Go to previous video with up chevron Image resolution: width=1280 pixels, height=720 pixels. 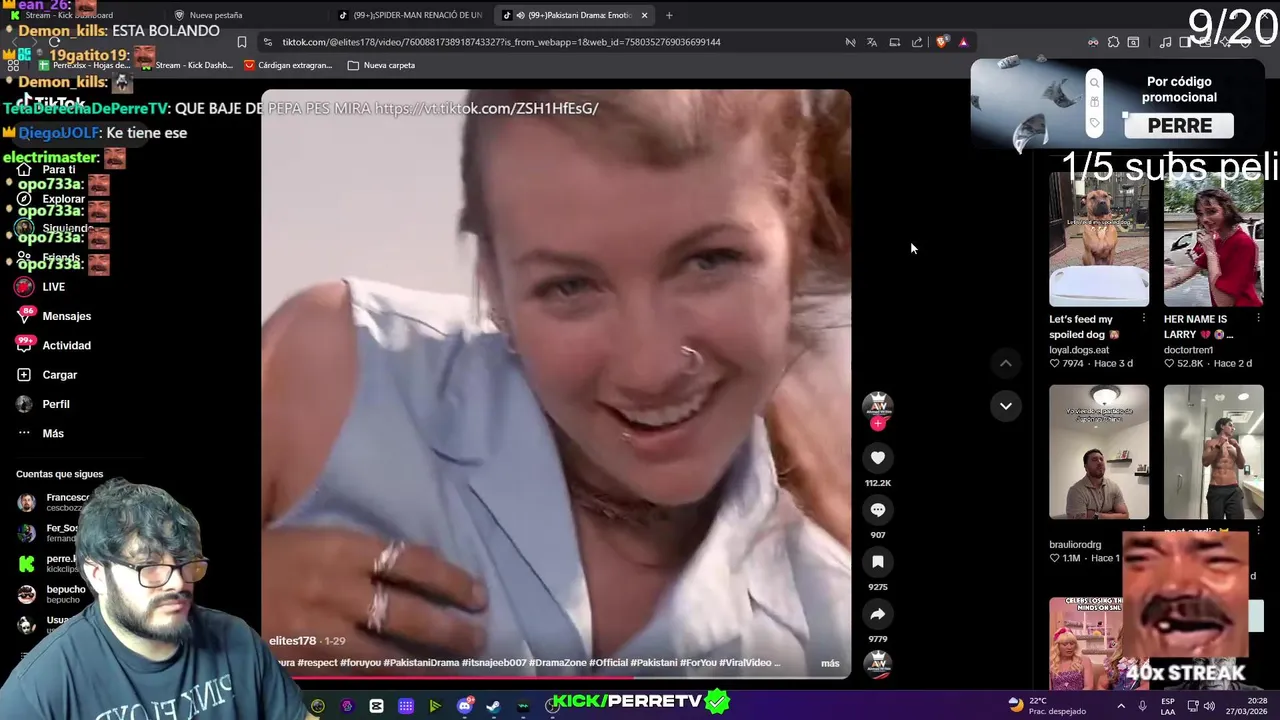[1006, 363]
